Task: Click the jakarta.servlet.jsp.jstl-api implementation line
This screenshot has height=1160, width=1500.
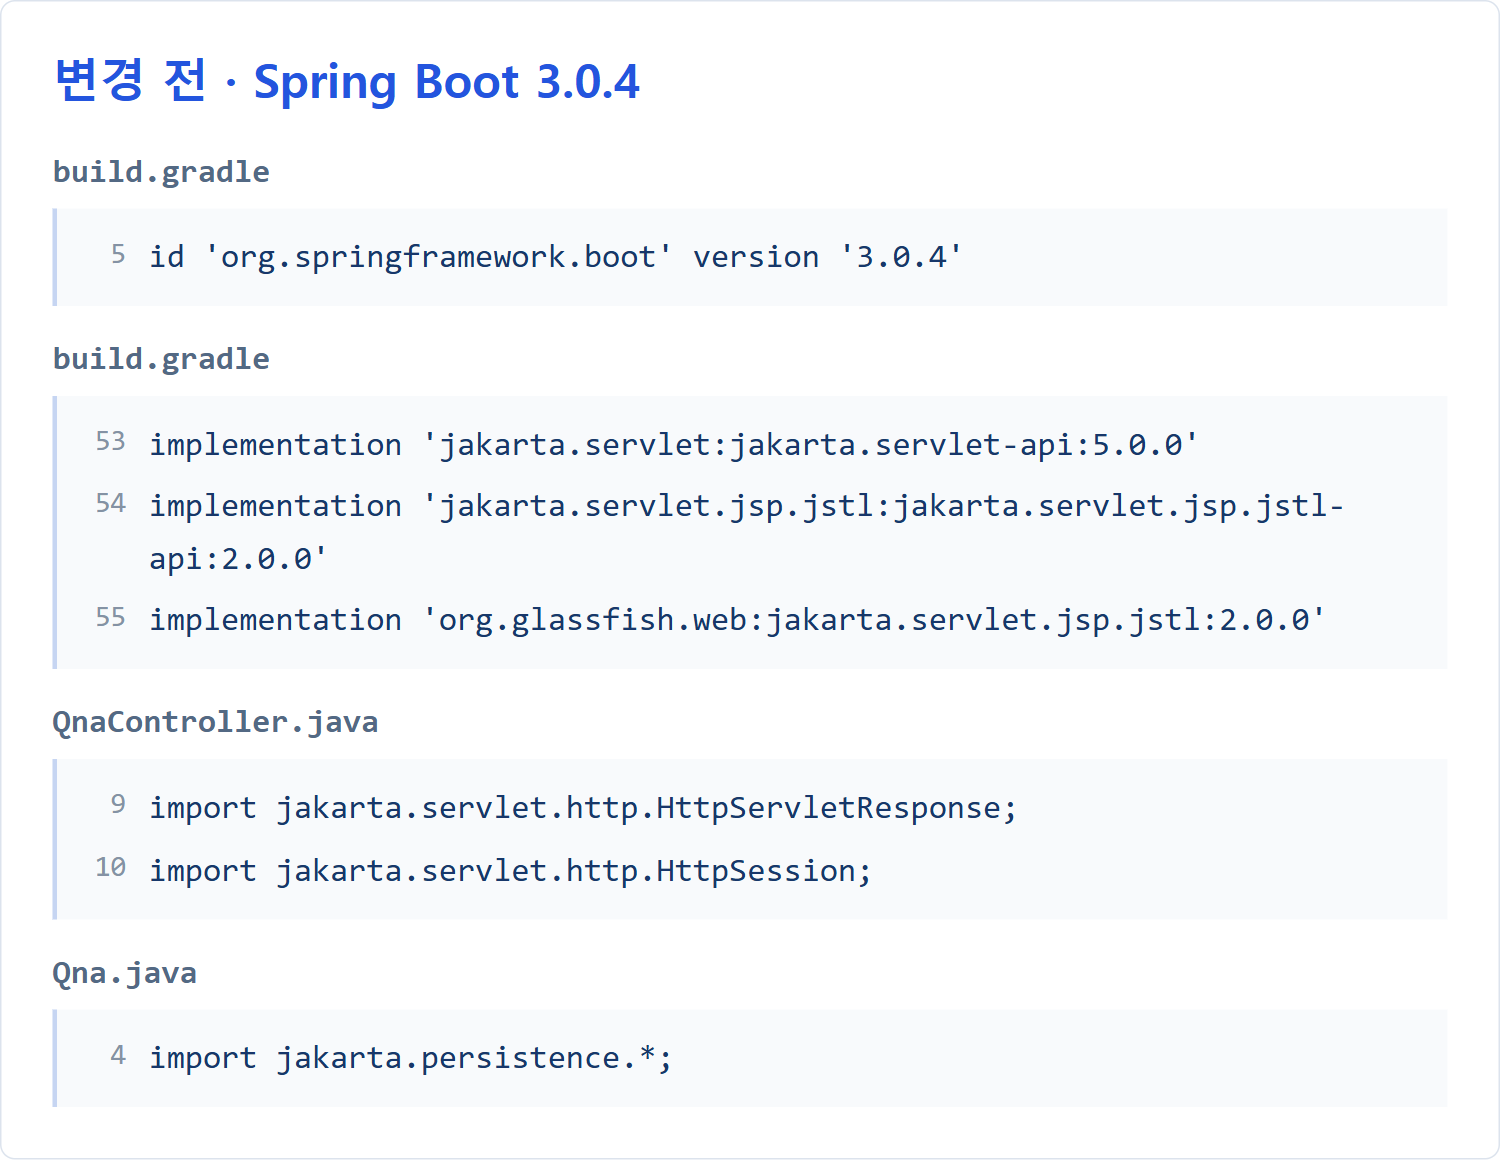Action: coord(746,532)
